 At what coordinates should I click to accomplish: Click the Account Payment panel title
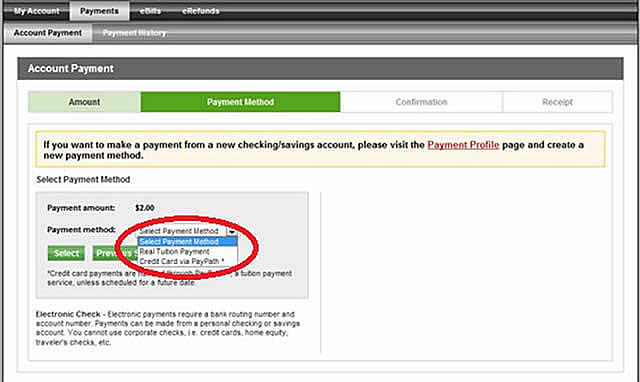tap(71, 69)
